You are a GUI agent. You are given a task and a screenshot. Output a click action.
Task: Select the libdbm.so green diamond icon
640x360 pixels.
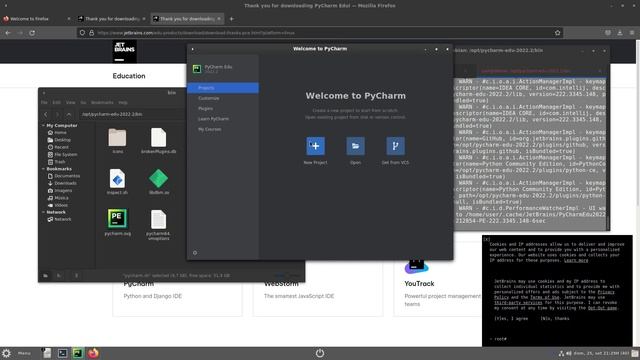158,178
